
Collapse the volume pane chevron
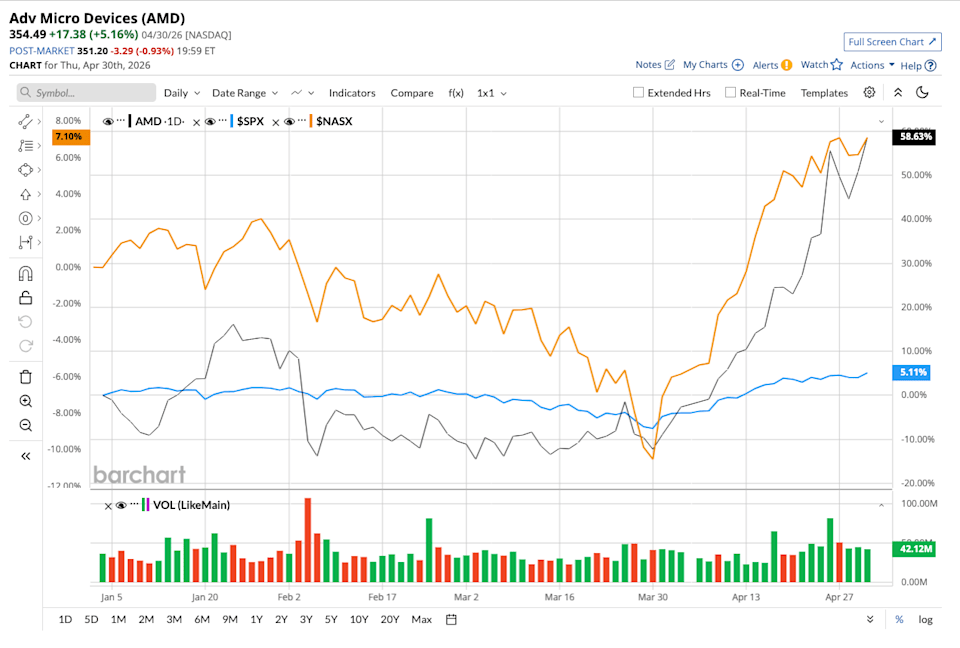tap(881, 505)
